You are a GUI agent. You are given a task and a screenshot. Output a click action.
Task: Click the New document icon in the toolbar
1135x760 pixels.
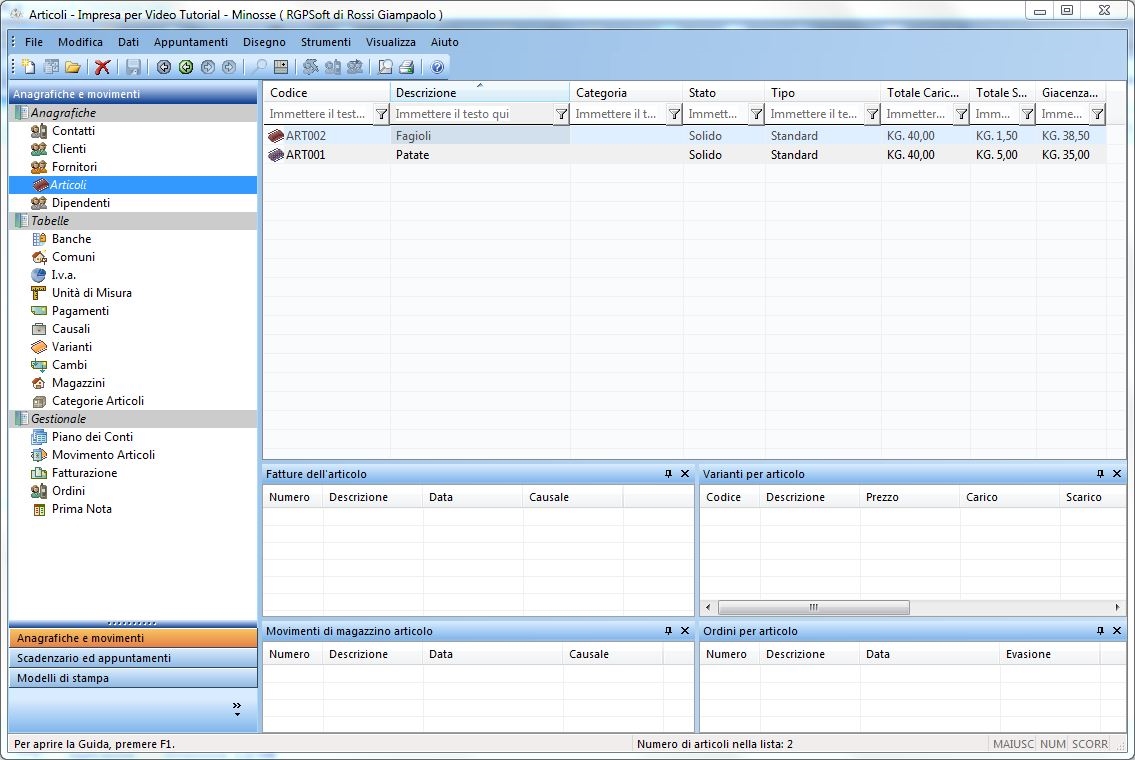pos(28,67)
